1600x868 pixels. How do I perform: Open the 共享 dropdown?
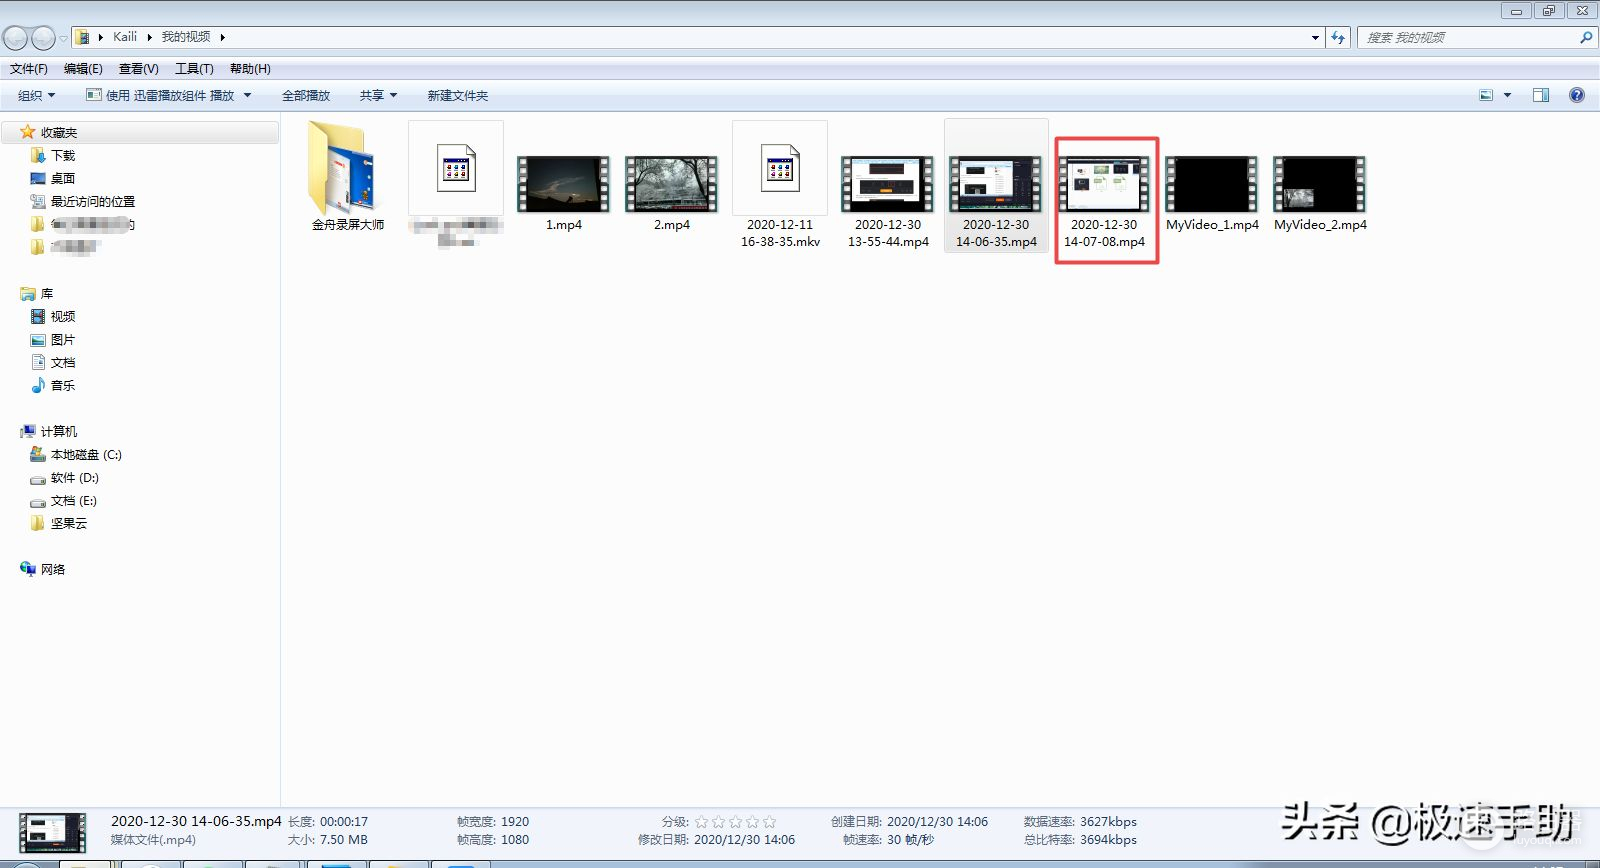click(378, 95)
